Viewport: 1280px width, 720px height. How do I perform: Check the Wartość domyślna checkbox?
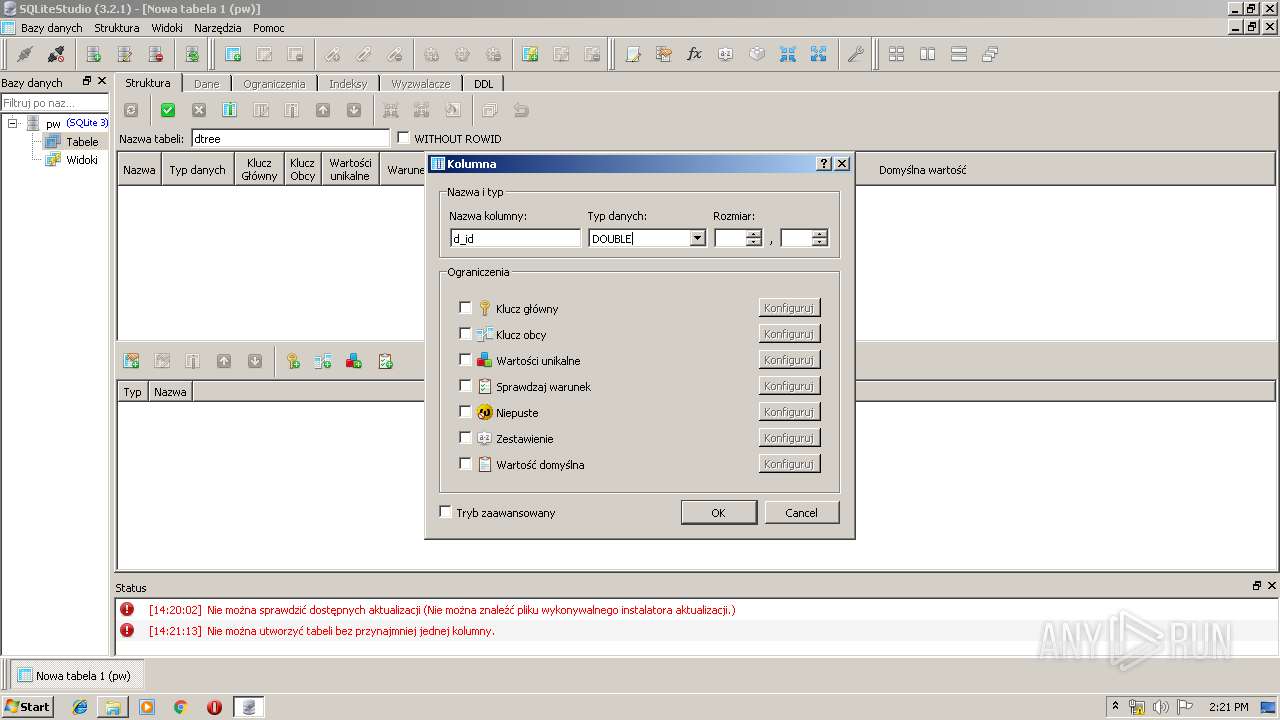point(465,464)
